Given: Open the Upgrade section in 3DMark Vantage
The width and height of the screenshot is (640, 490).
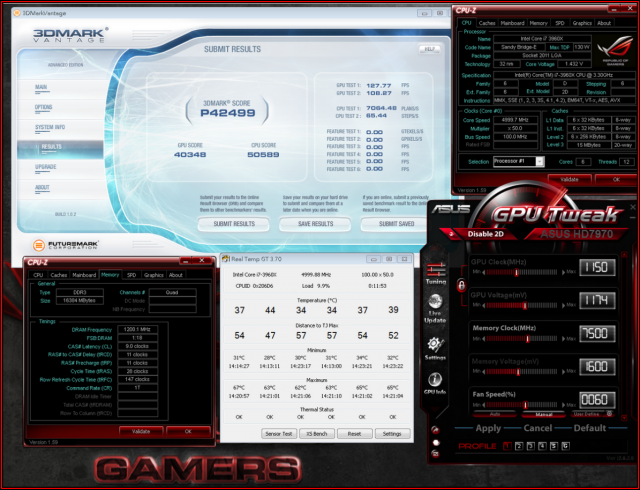Looking at the screenshot, I should point(45,167).
